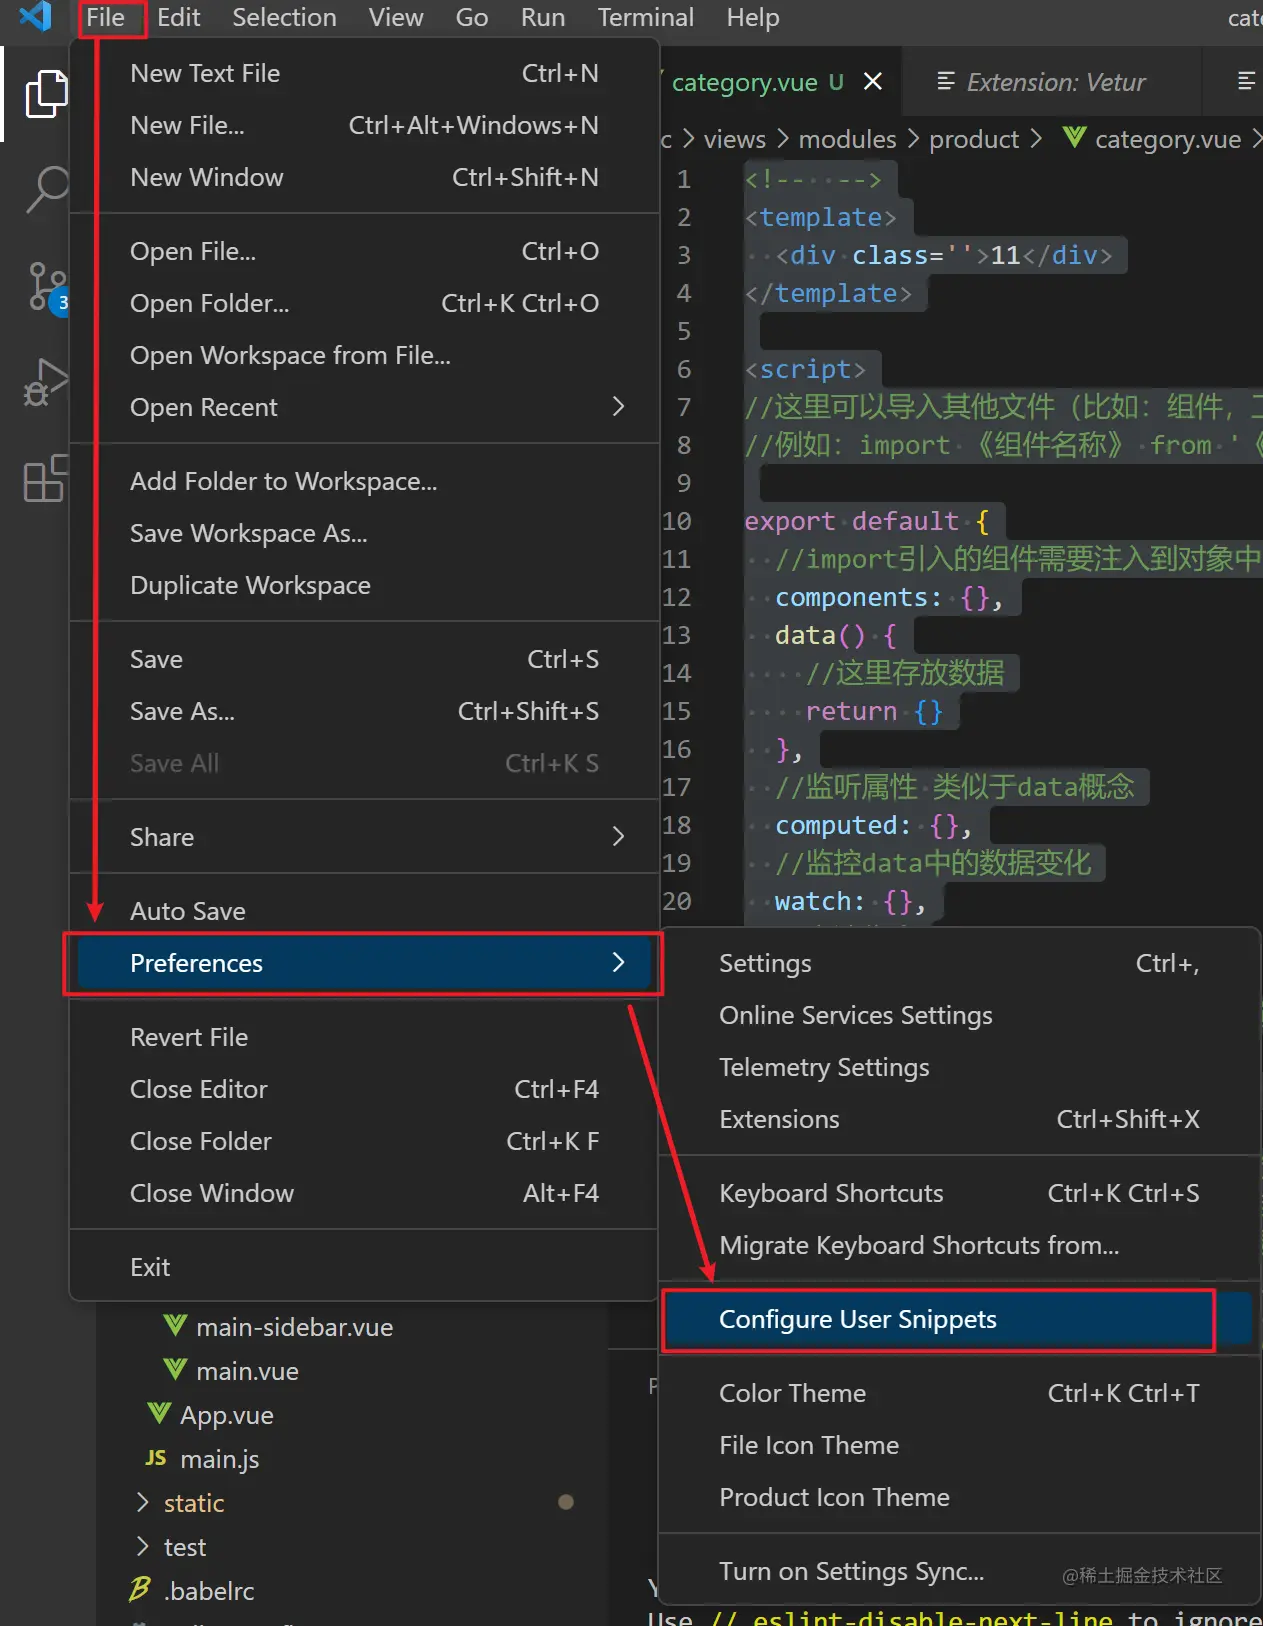Expand the Preferences submenu arrow
Screen dimensions: 1263x1626
click(x=618, y=962)
